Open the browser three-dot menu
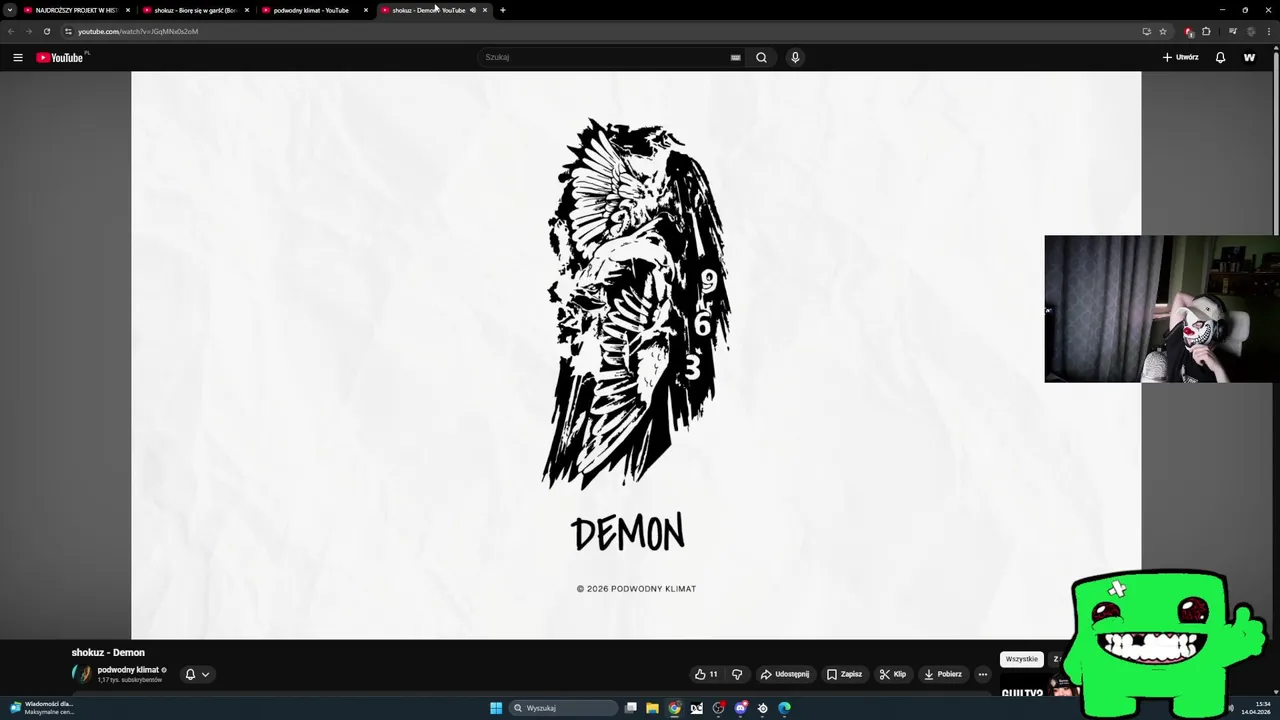This screenshot has height=720, width=1280. point(1269,31)
